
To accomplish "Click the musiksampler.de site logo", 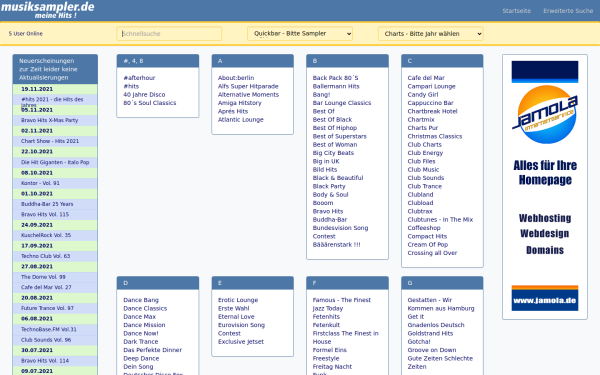I will click(47, 10).
